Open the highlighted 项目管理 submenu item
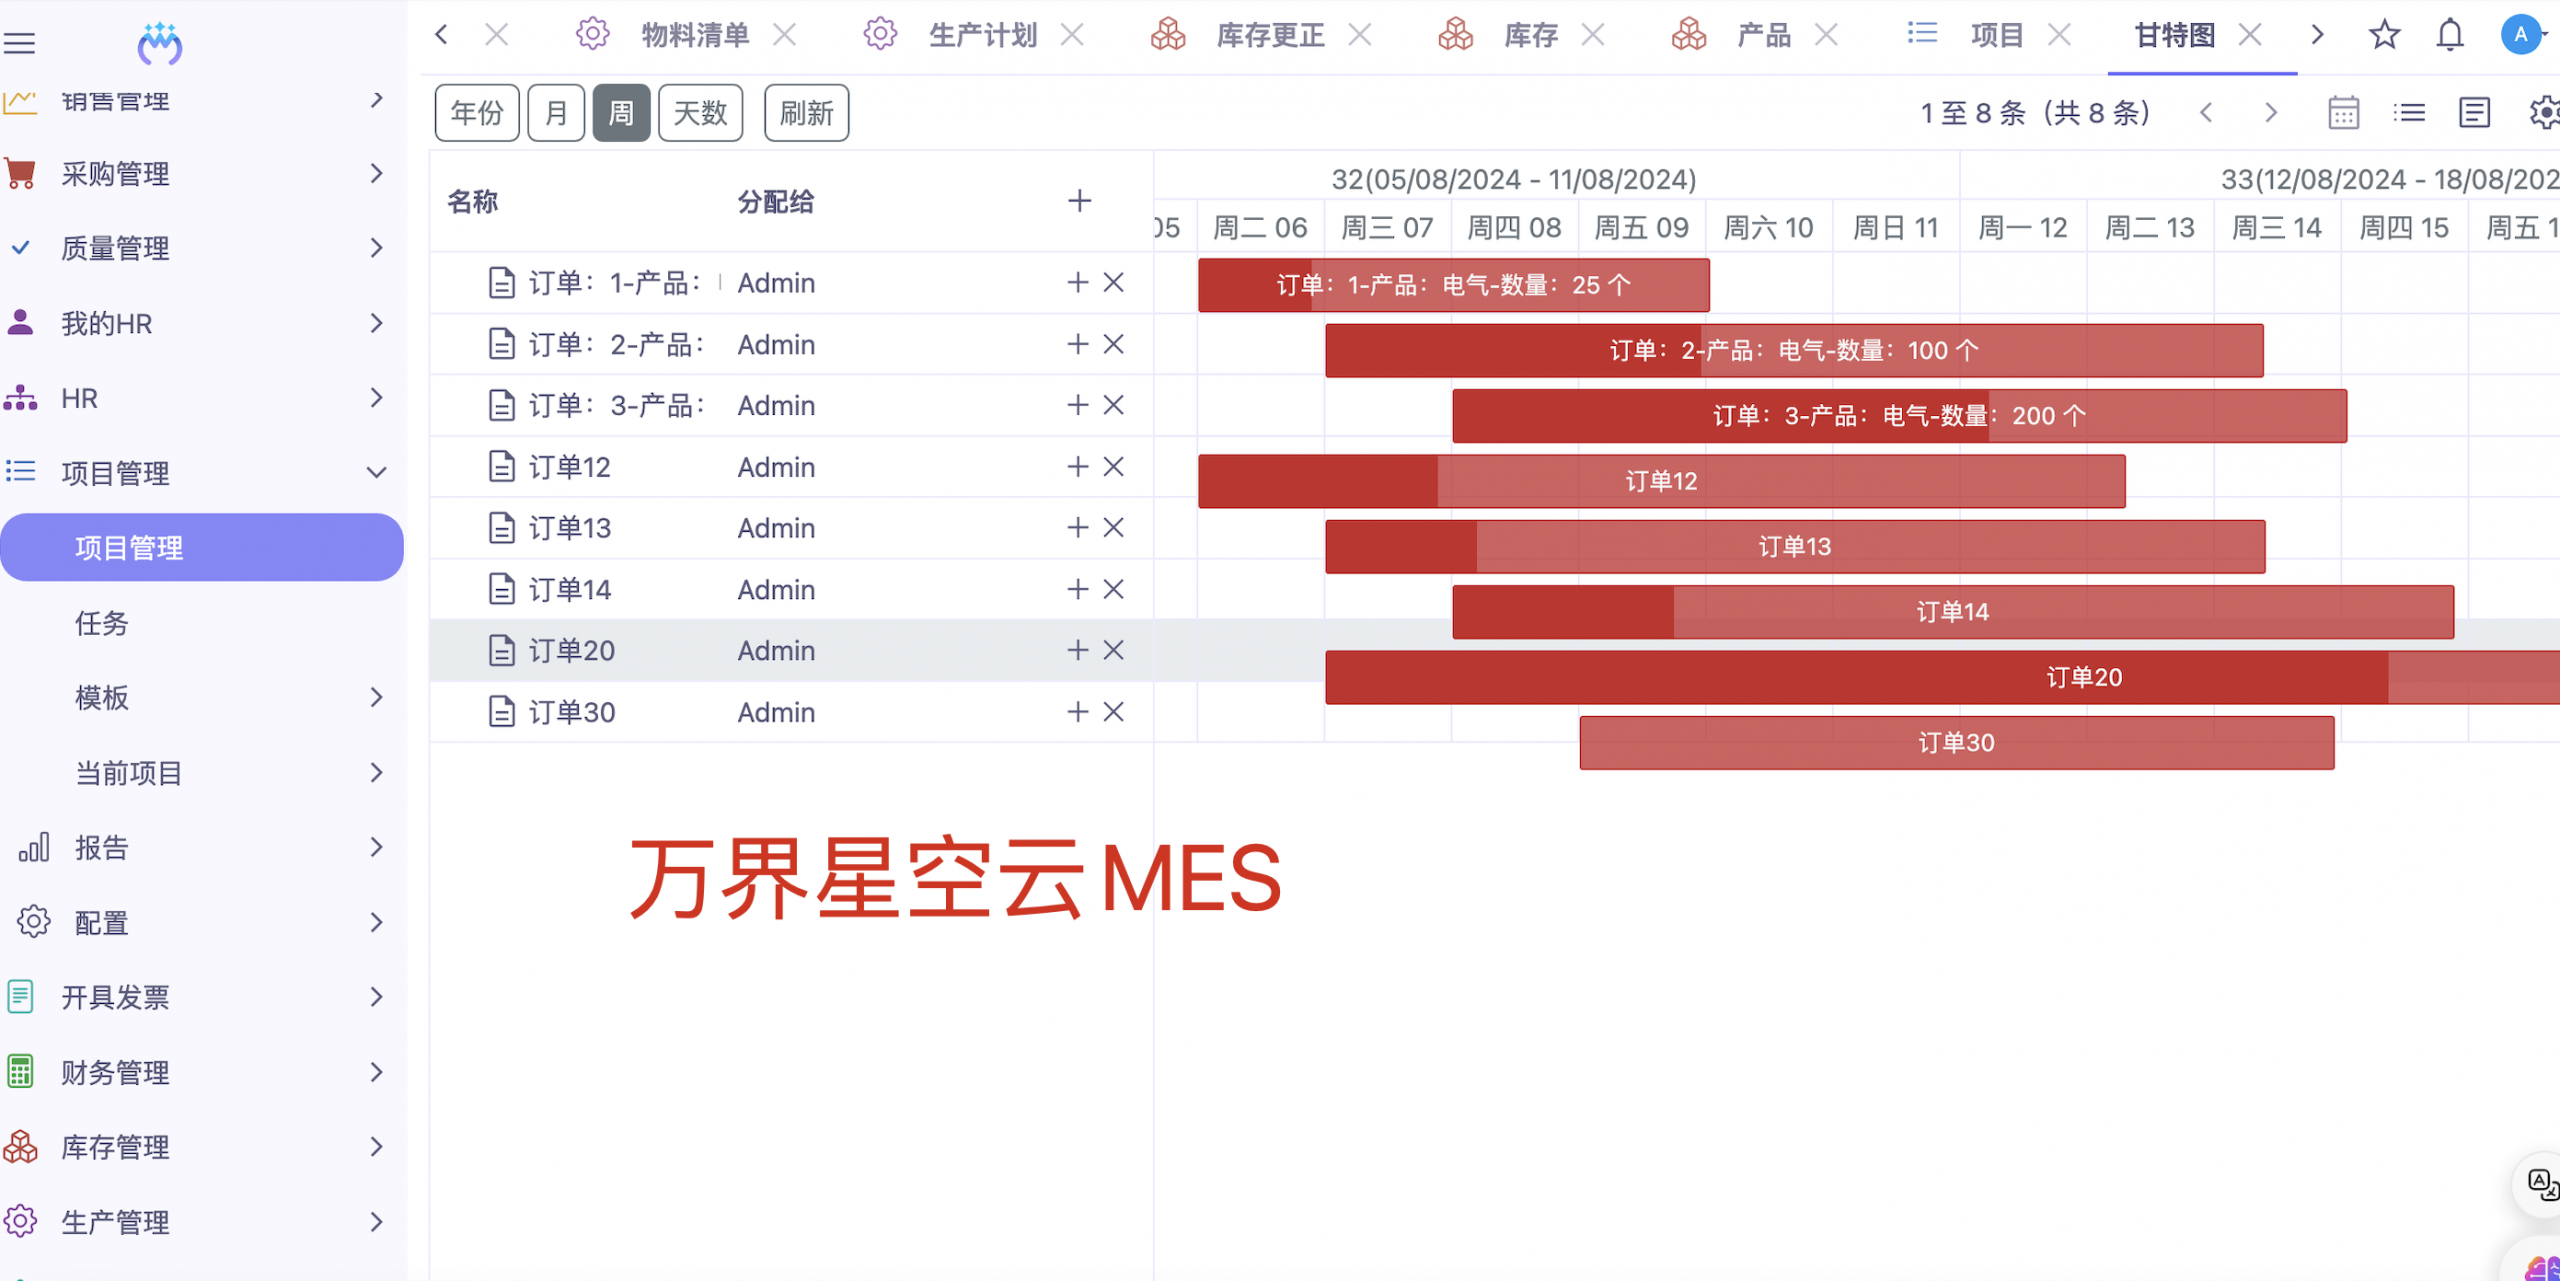 point(202,547)
